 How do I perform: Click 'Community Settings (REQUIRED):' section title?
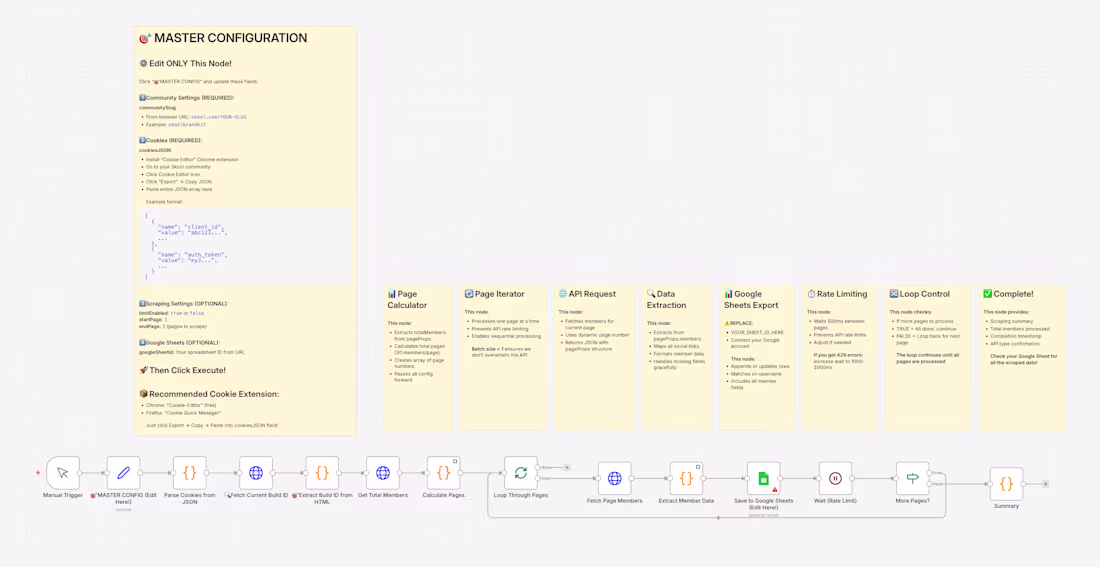tap(187, 98)
